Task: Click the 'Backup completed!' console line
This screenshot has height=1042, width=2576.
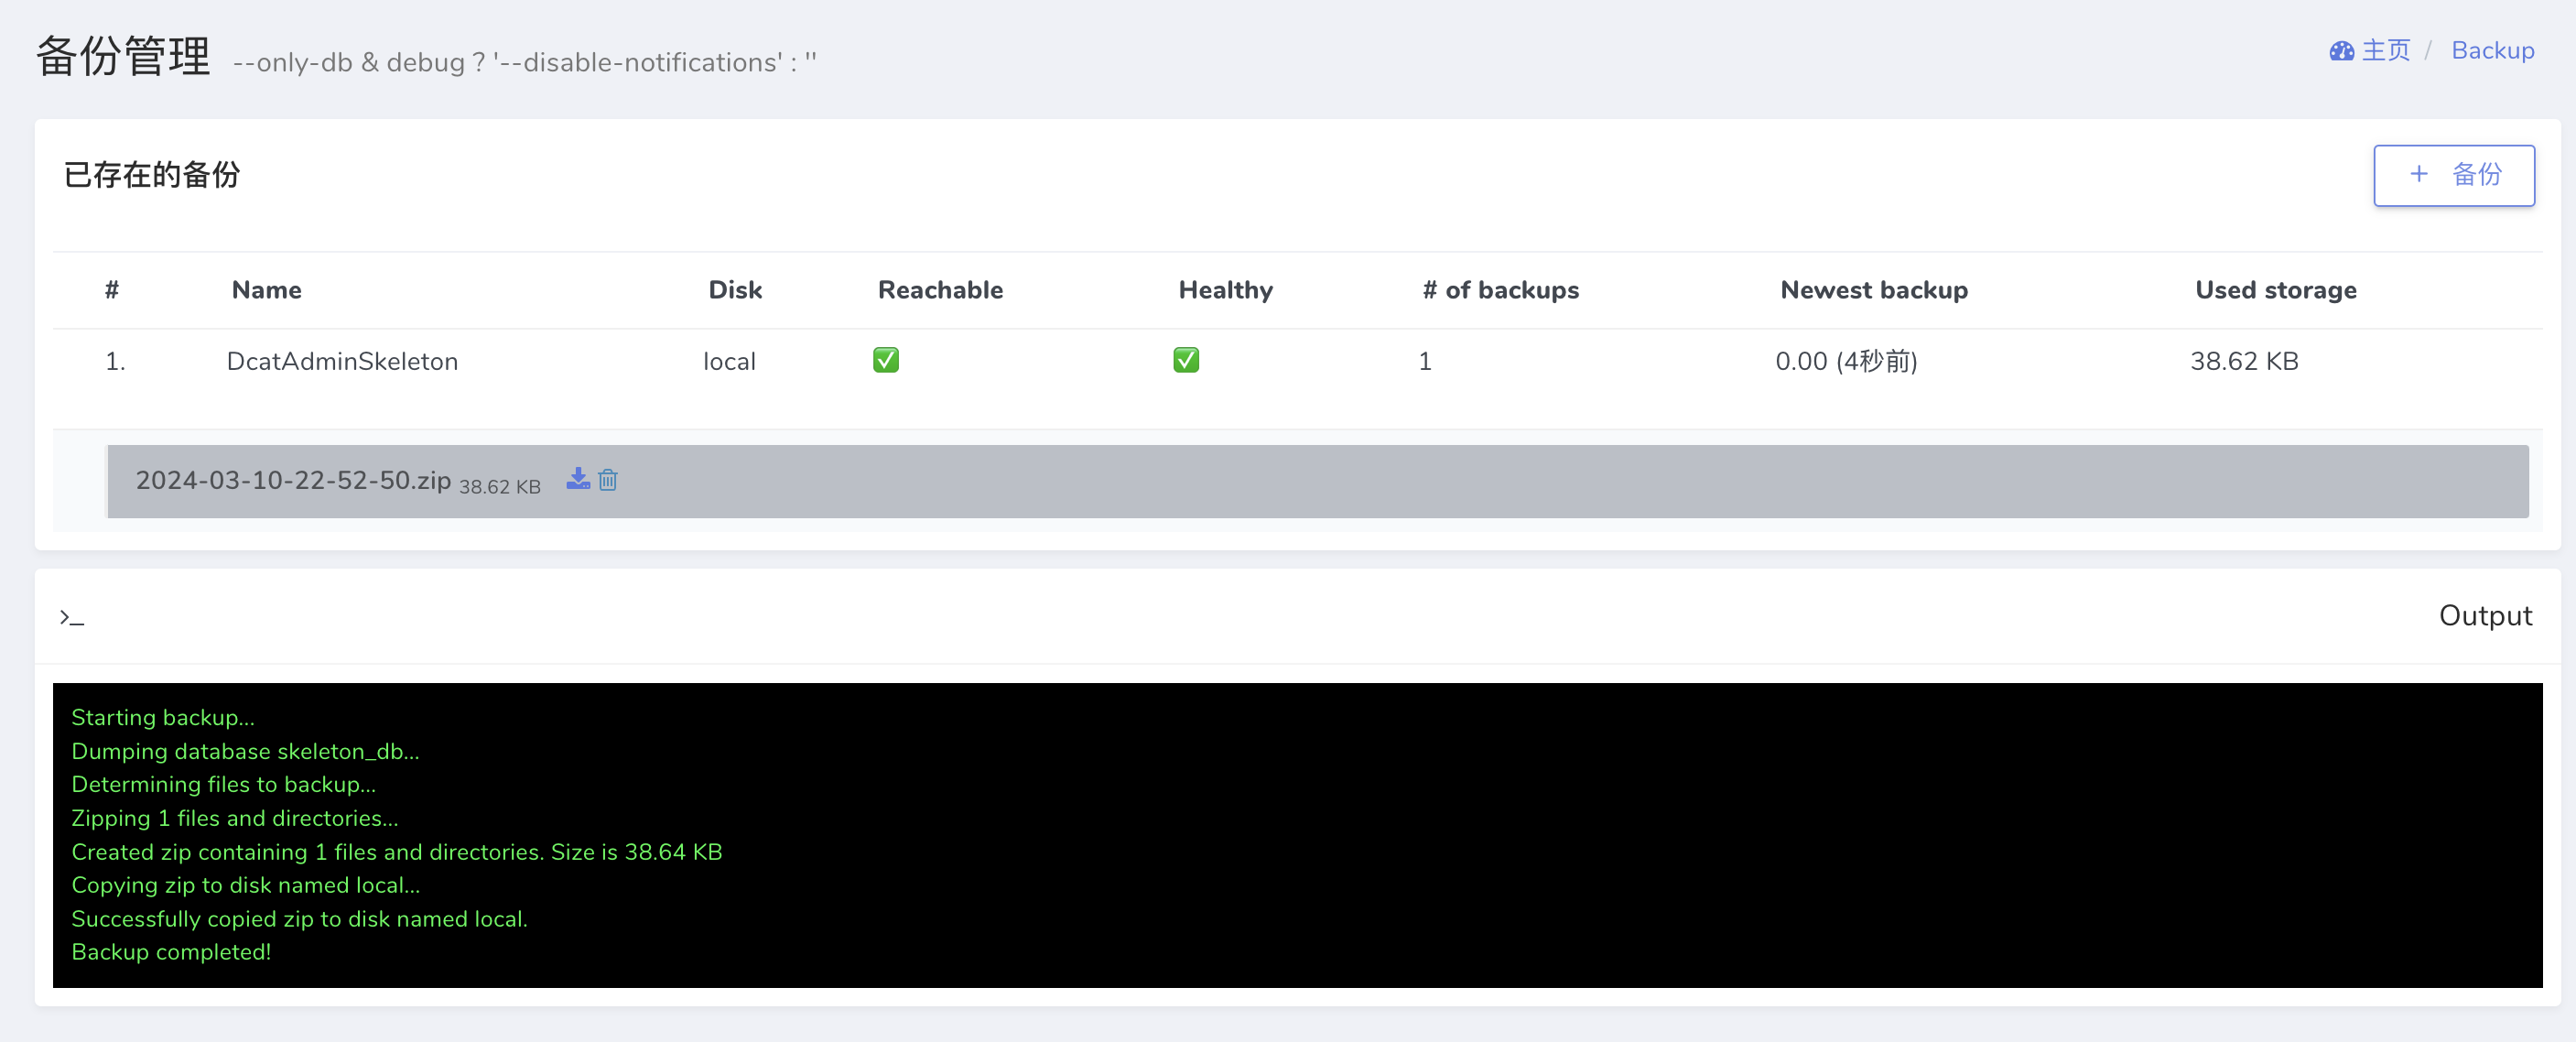Action: tap(171, 952)
